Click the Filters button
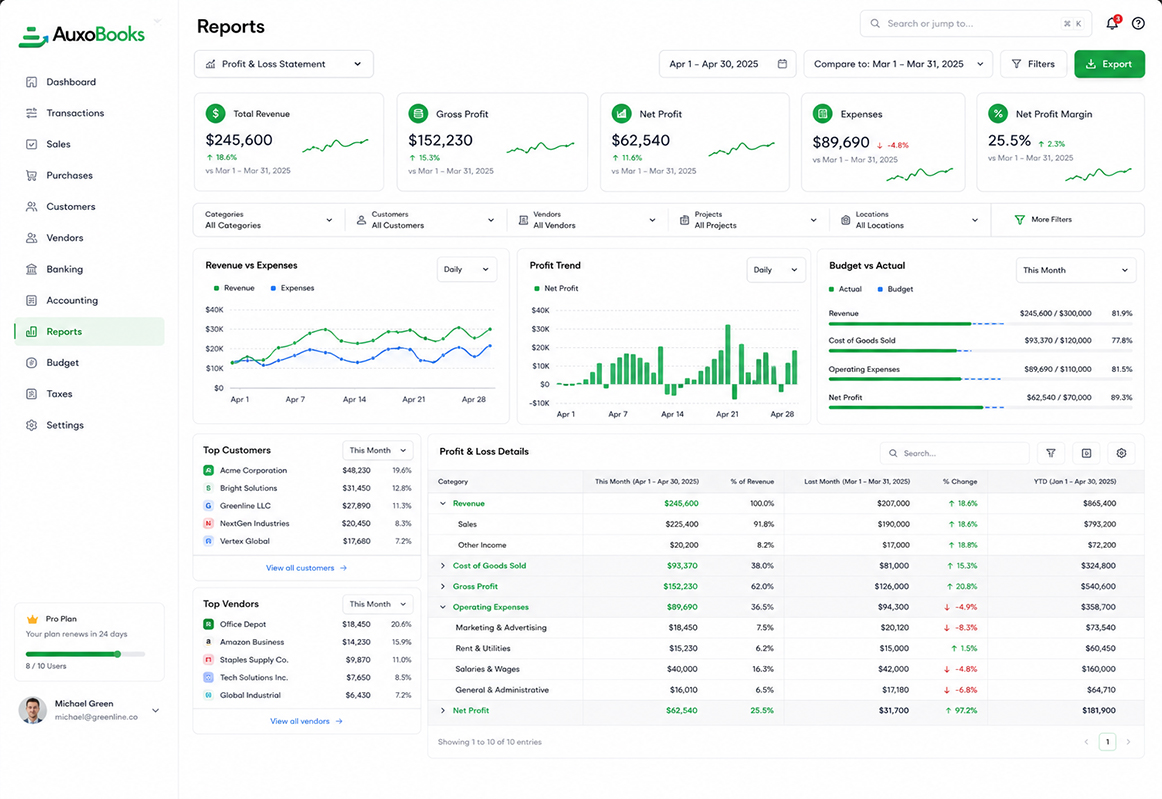The height and width of the screenshot is (799, 1162). [x=1033, y=64]
